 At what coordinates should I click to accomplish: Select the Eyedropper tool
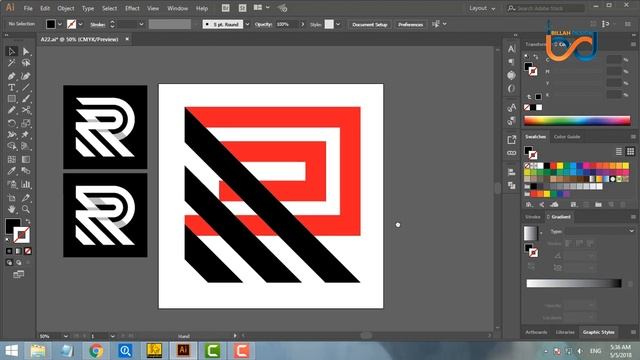(x=11, y=171)
